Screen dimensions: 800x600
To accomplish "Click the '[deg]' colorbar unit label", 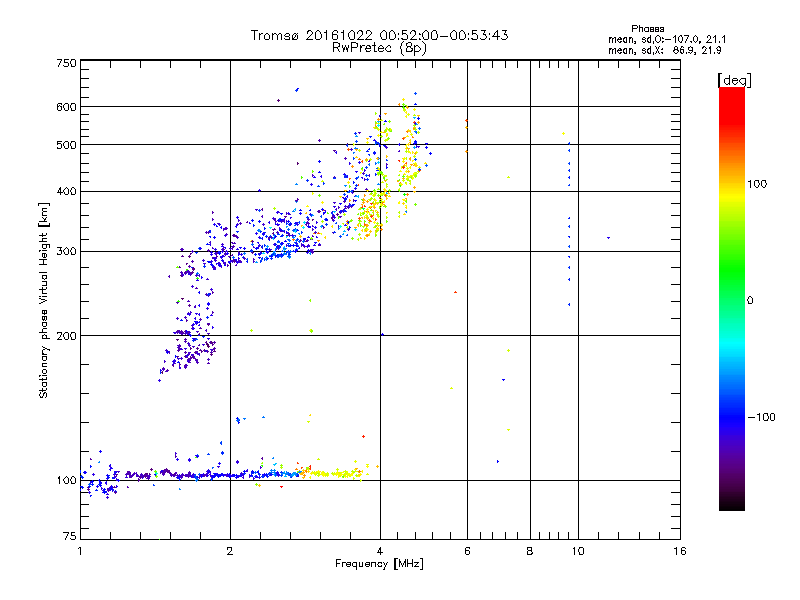I will click(734, 80).
